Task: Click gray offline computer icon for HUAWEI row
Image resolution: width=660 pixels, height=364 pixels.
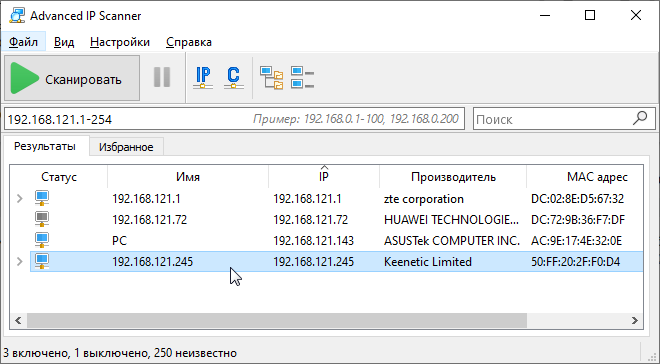Action: (42, 219)
